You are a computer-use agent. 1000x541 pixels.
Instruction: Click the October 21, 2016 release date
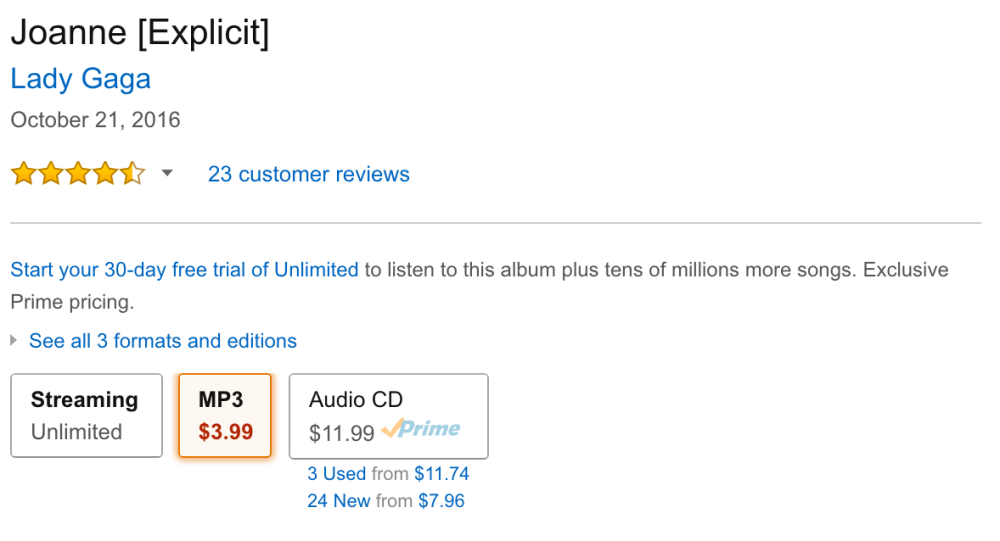coord(95,120)
